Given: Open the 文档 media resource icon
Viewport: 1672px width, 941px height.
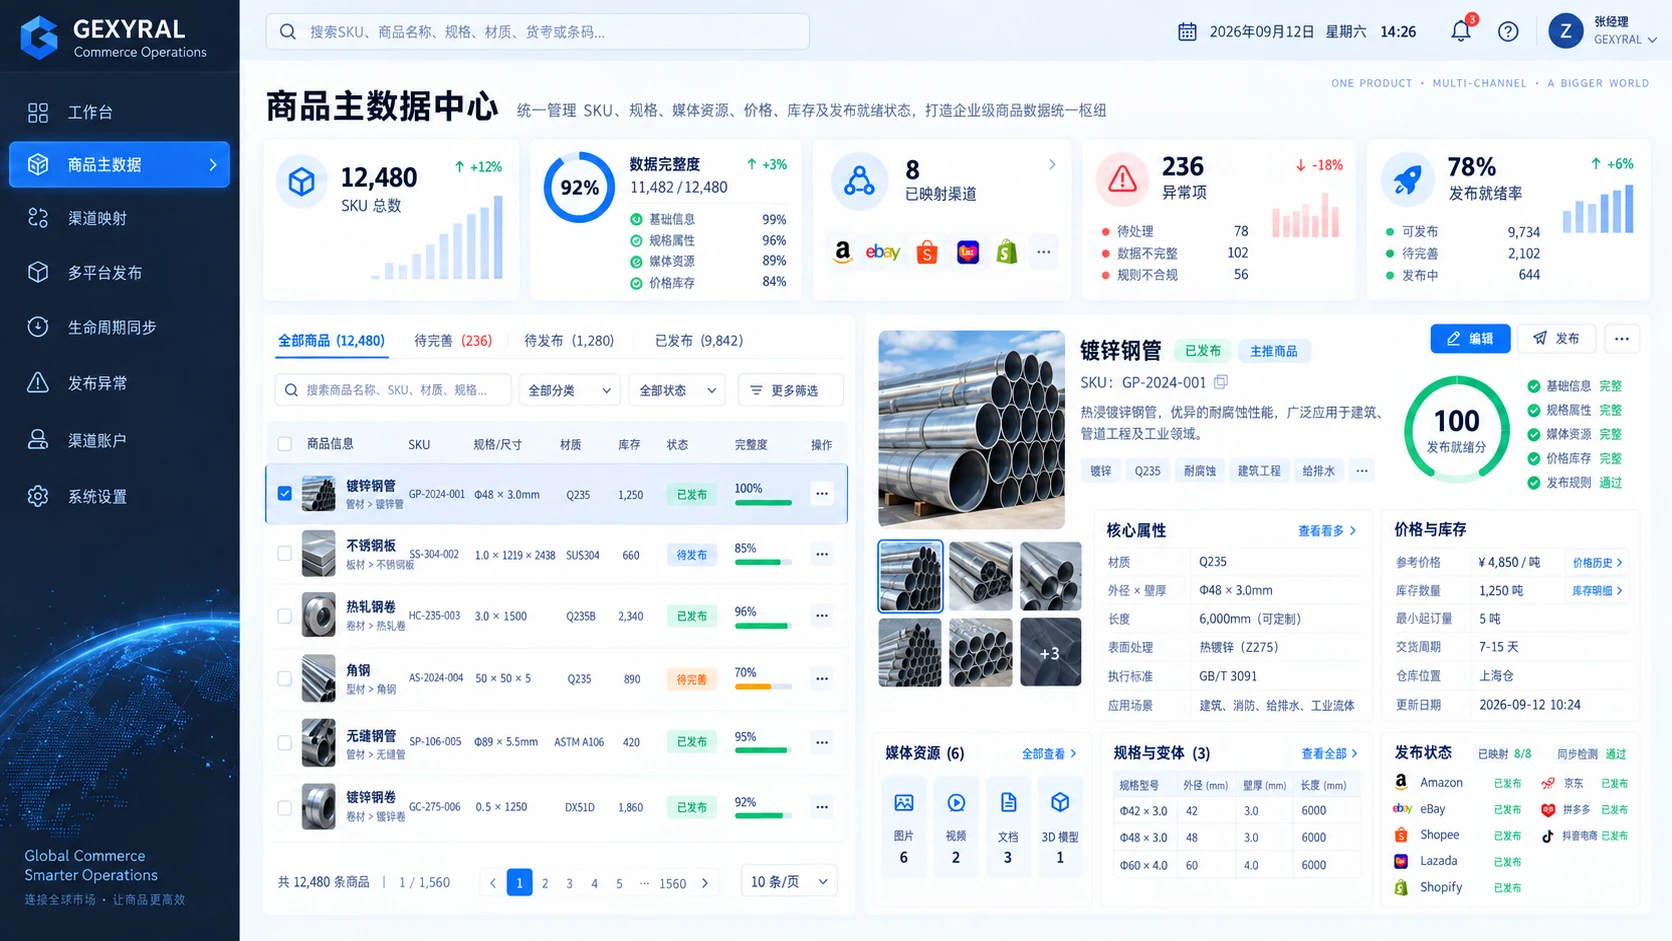Looking at the screenshot, I should click(1008, 803).
